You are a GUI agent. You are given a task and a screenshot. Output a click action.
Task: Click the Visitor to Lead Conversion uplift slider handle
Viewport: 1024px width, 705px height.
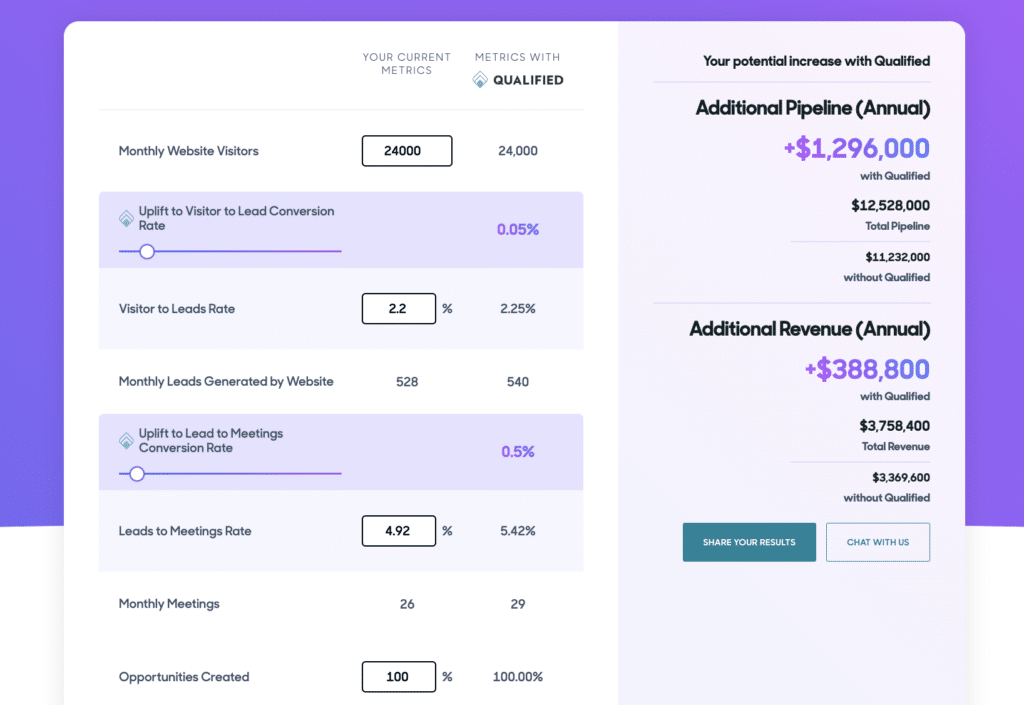147,251
